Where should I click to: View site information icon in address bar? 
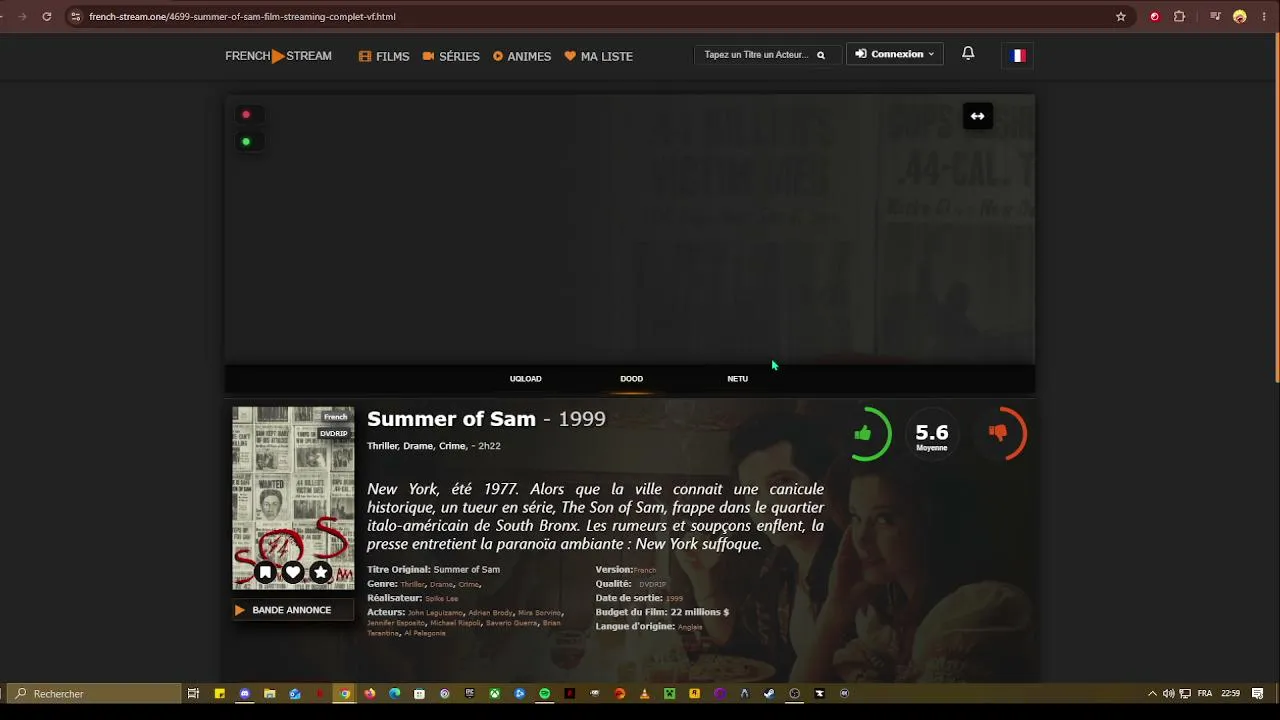pyautogui.click(x=75, y=17)
